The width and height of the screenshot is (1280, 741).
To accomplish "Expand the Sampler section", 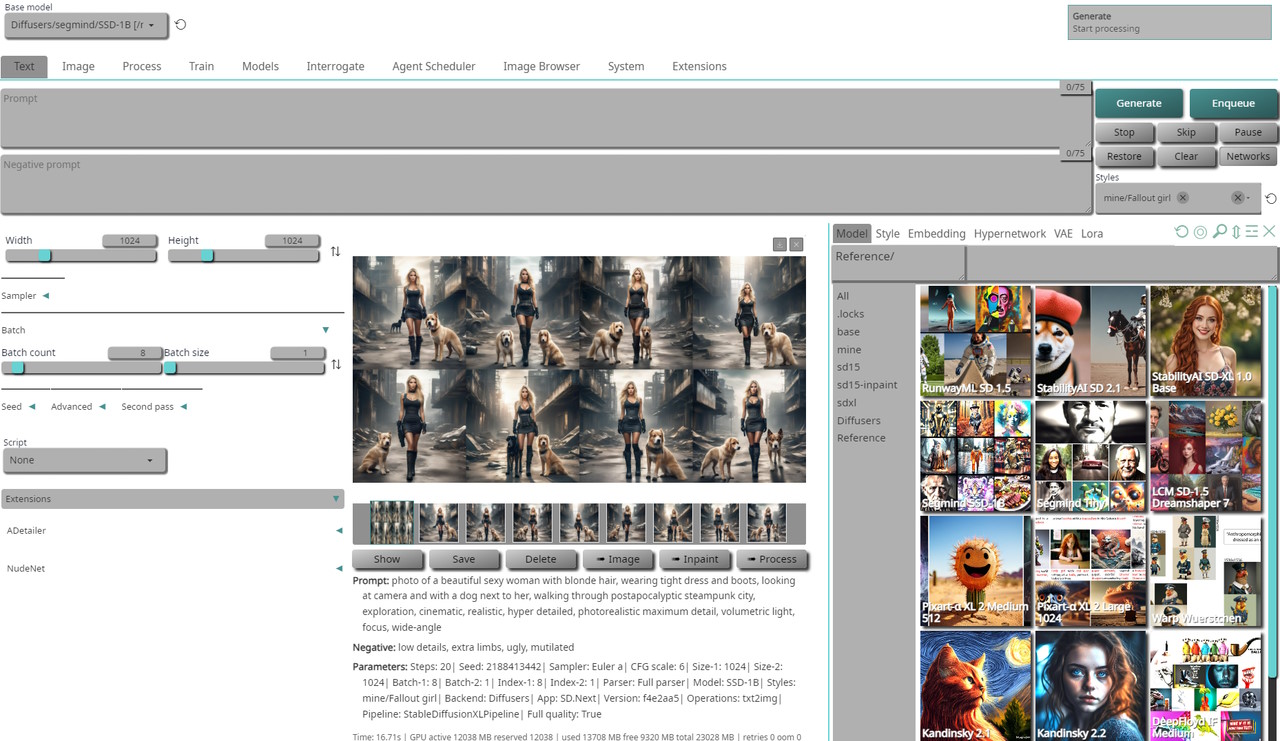I will click(x=46, y=296).
